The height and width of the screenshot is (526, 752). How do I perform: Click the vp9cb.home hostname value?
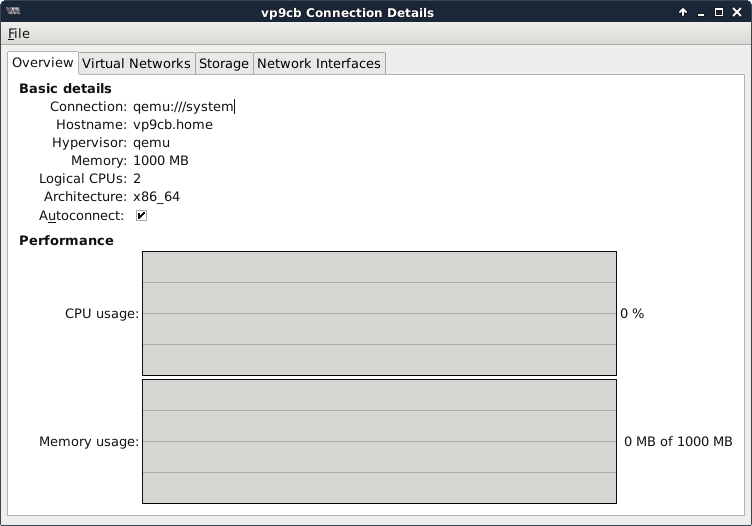coord(172,125)
